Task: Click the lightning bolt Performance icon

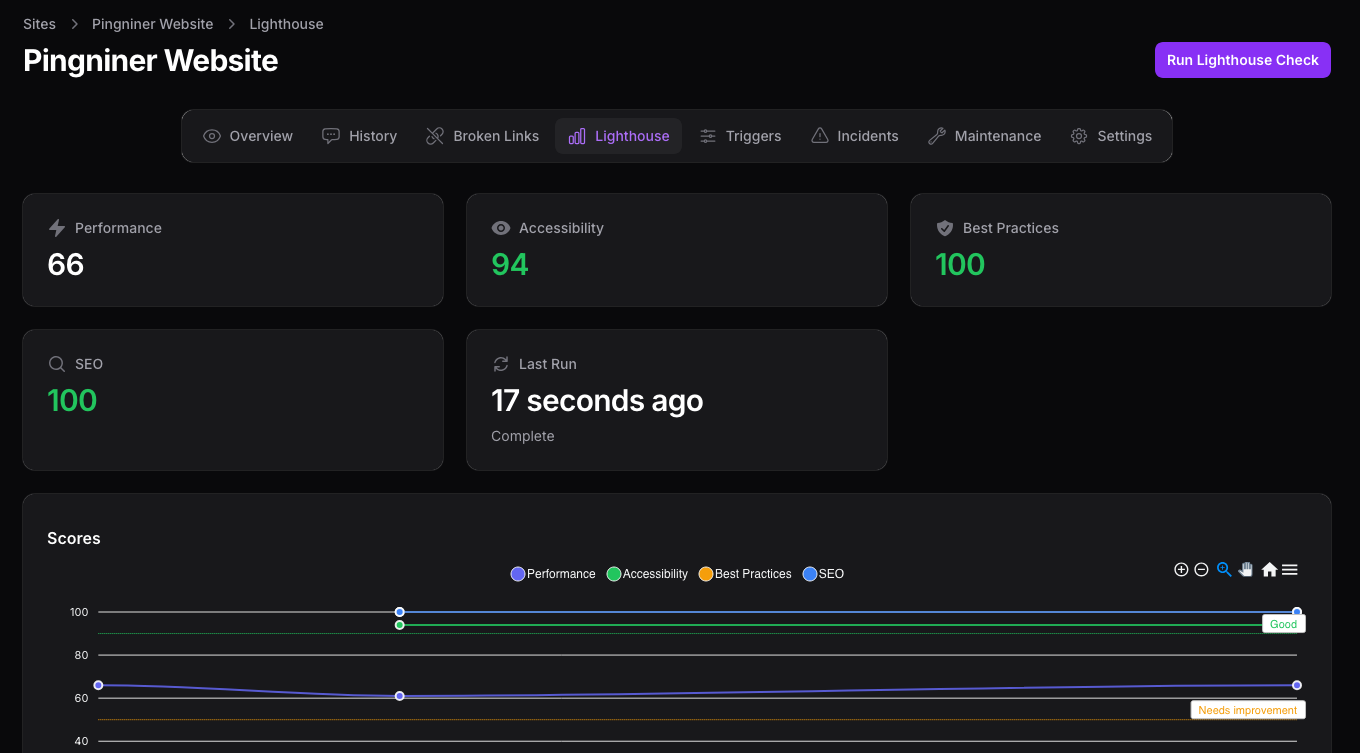Action: coord(57,228)
